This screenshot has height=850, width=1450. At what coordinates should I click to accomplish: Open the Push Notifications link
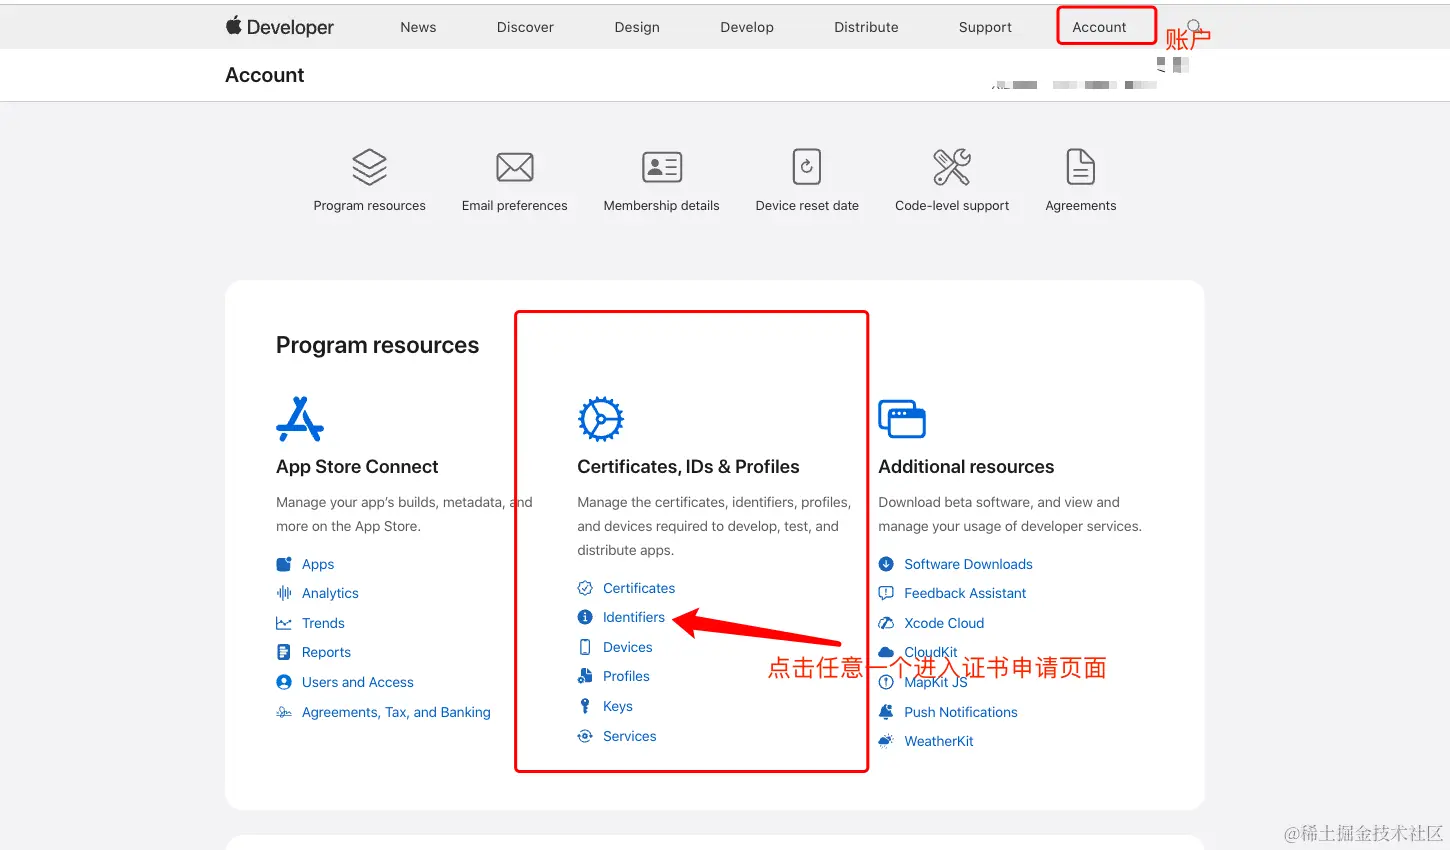pyautogui.click(x=961, y=712)
